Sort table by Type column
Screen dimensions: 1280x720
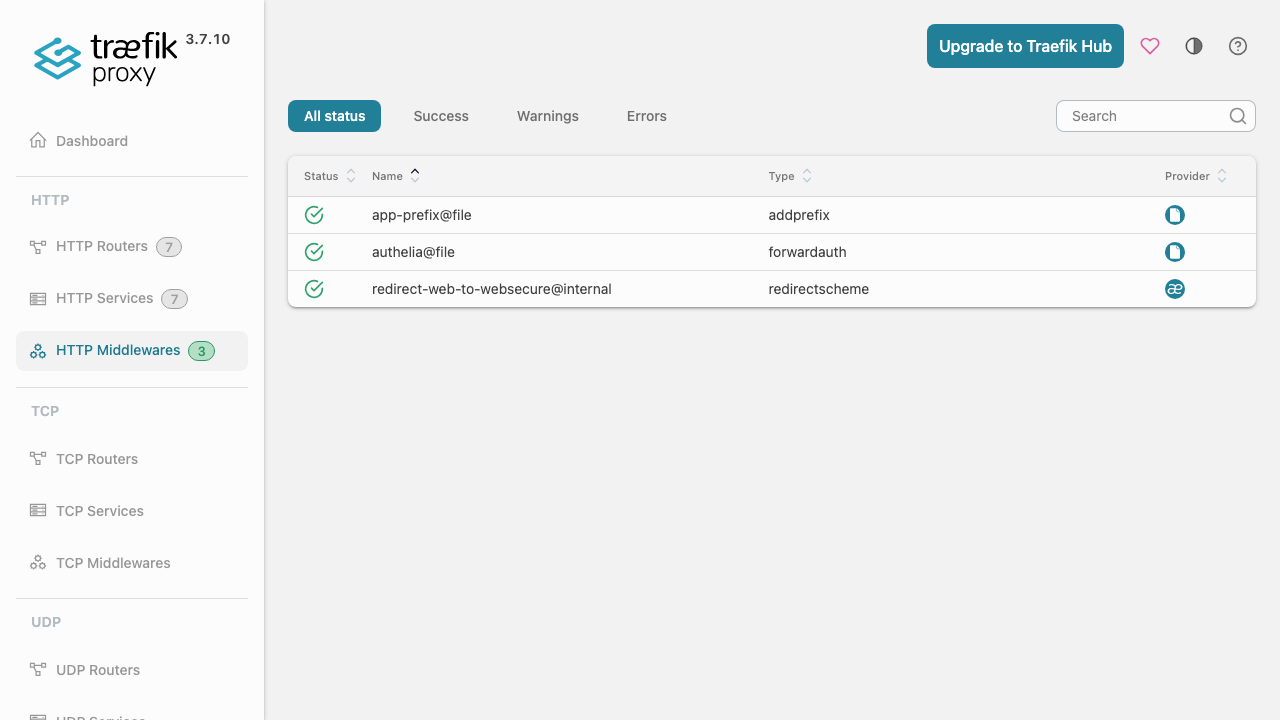790,176
